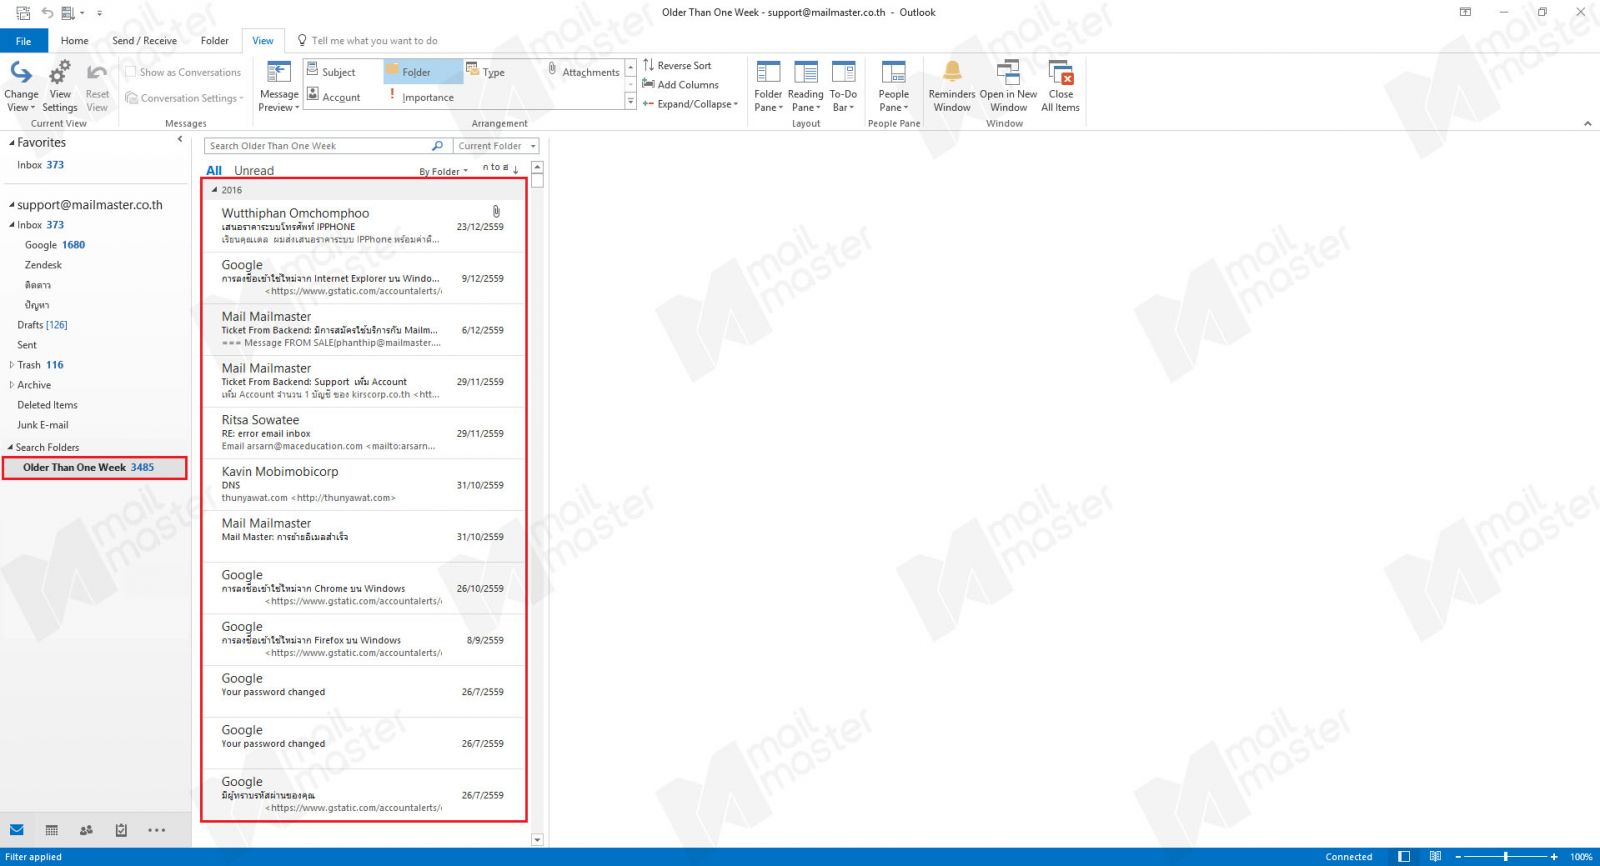Click Close All Items
The image size is (1600, 866).
[1060, 86]
